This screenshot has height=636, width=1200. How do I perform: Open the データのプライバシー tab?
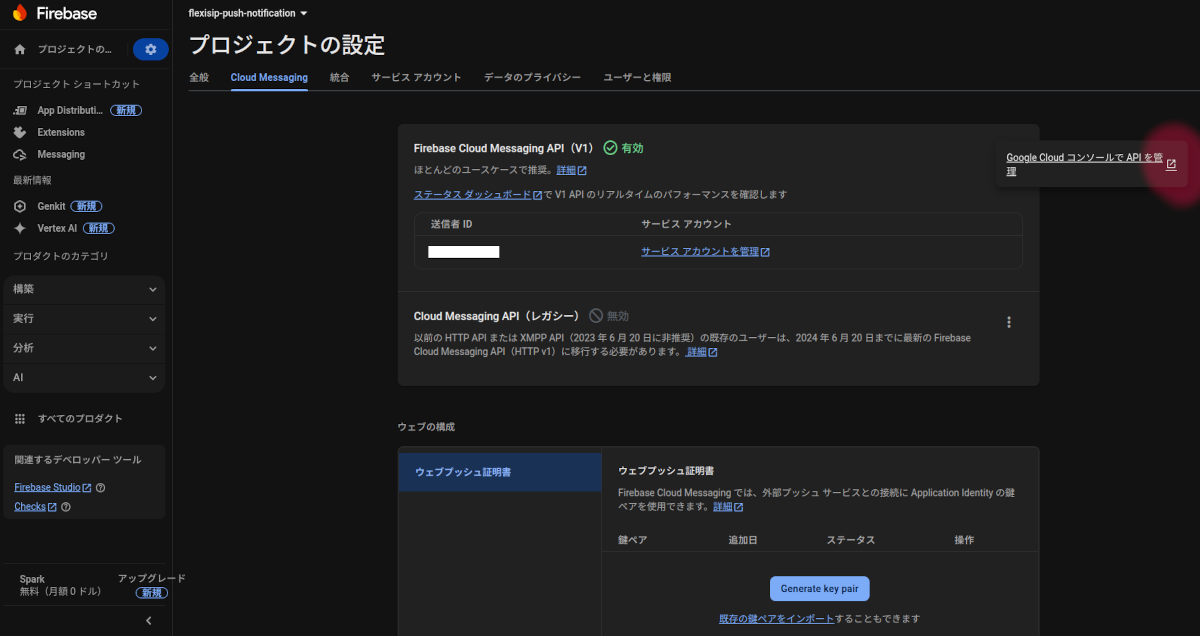tap(532, 77)
